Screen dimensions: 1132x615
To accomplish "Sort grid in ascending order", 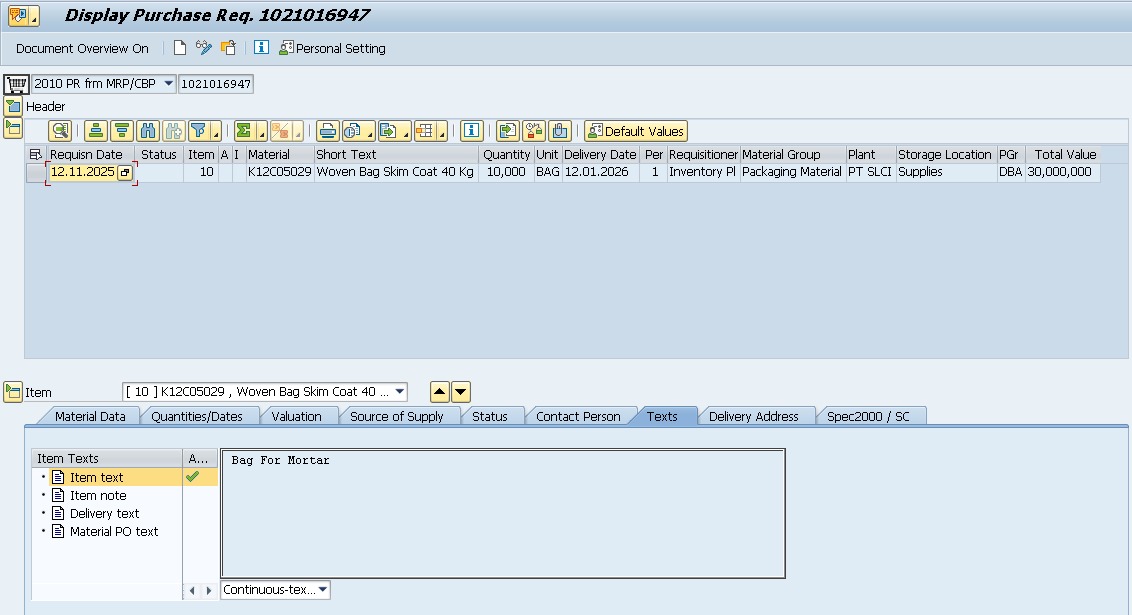I will [96, 131].
